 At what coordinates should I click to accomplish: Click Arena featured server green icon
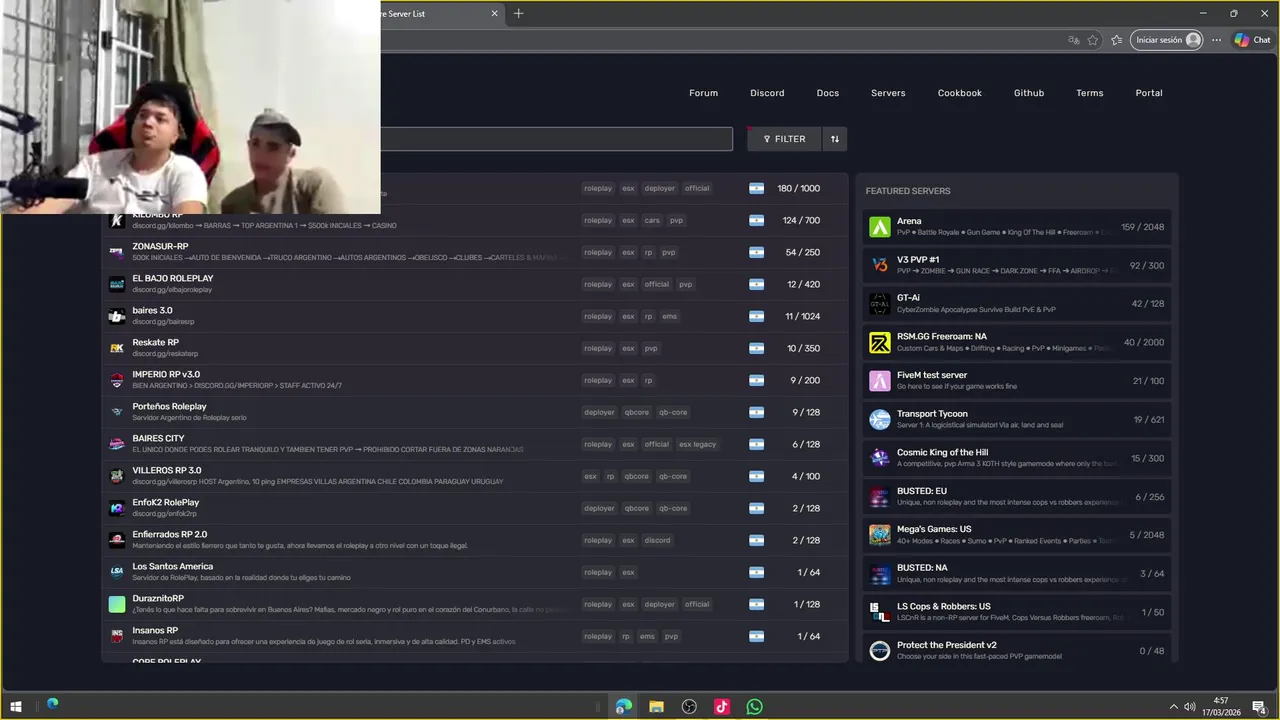tap(880, 227)
